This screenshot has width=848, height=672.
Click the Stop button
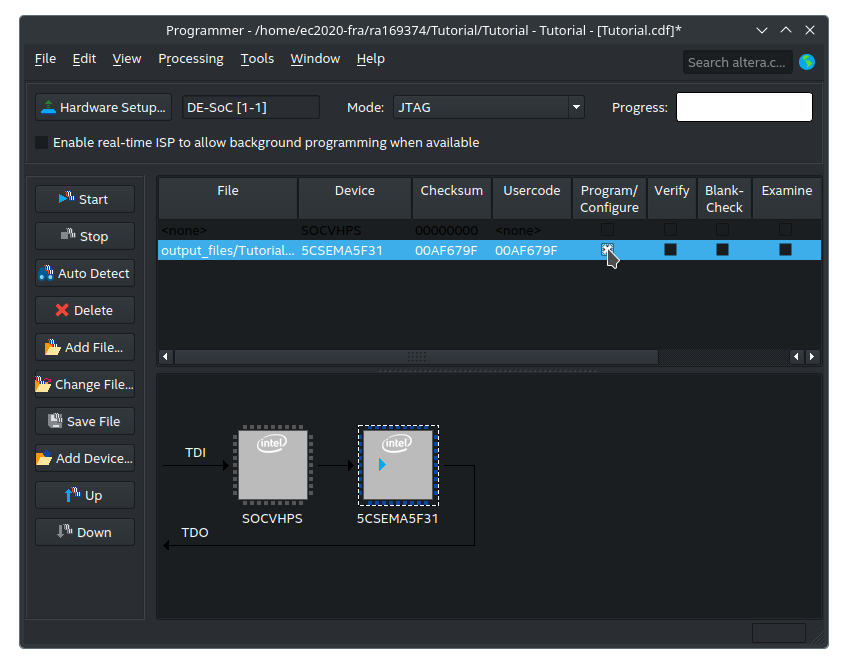pyautogui.click(x=85, y=236)
